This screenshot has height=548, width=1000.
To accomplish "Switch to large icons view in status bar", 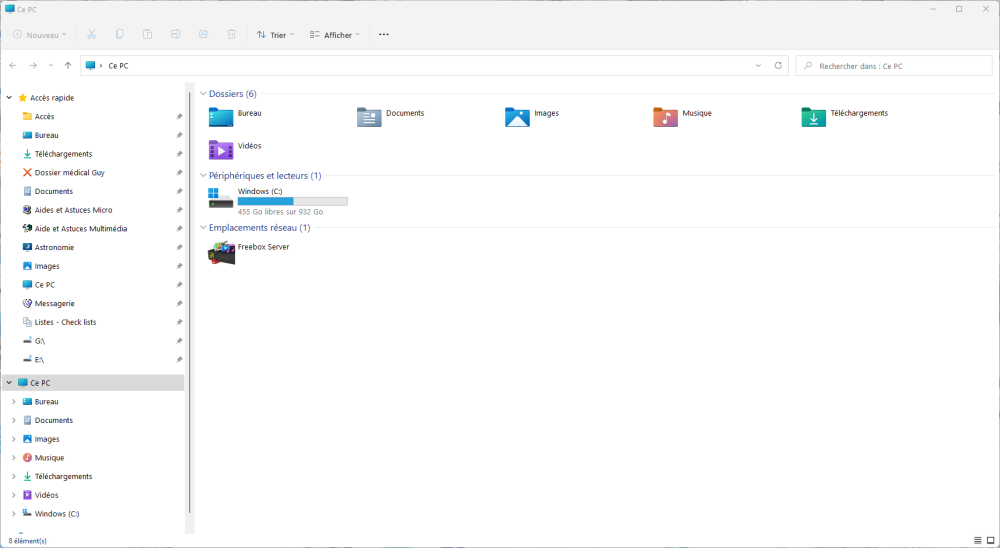I will click(990, 540).
